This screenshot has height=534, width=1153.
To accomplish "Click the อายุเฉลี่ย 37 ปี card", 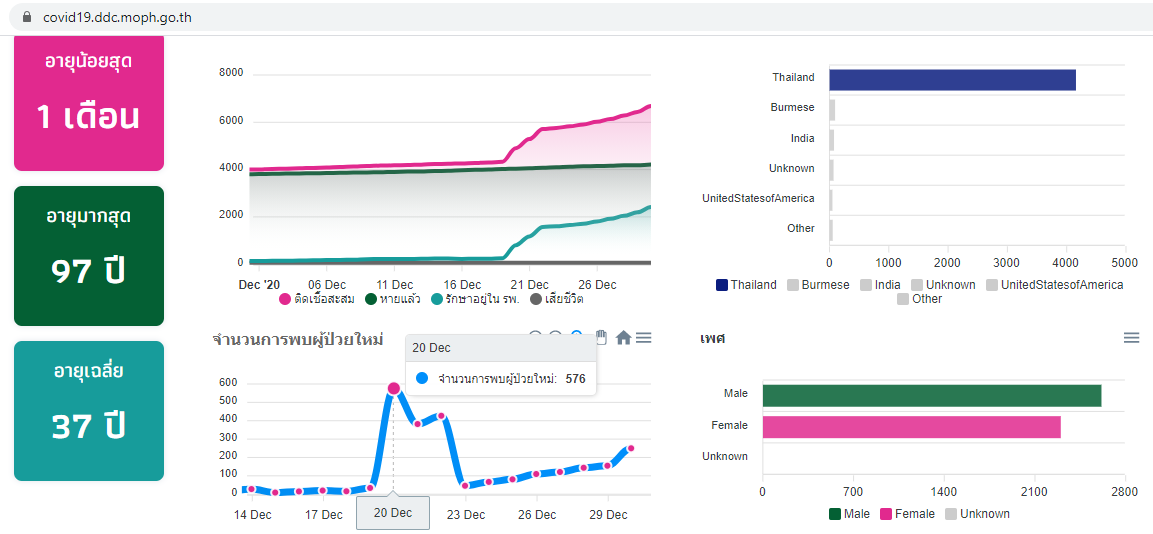I will point(89,410).
